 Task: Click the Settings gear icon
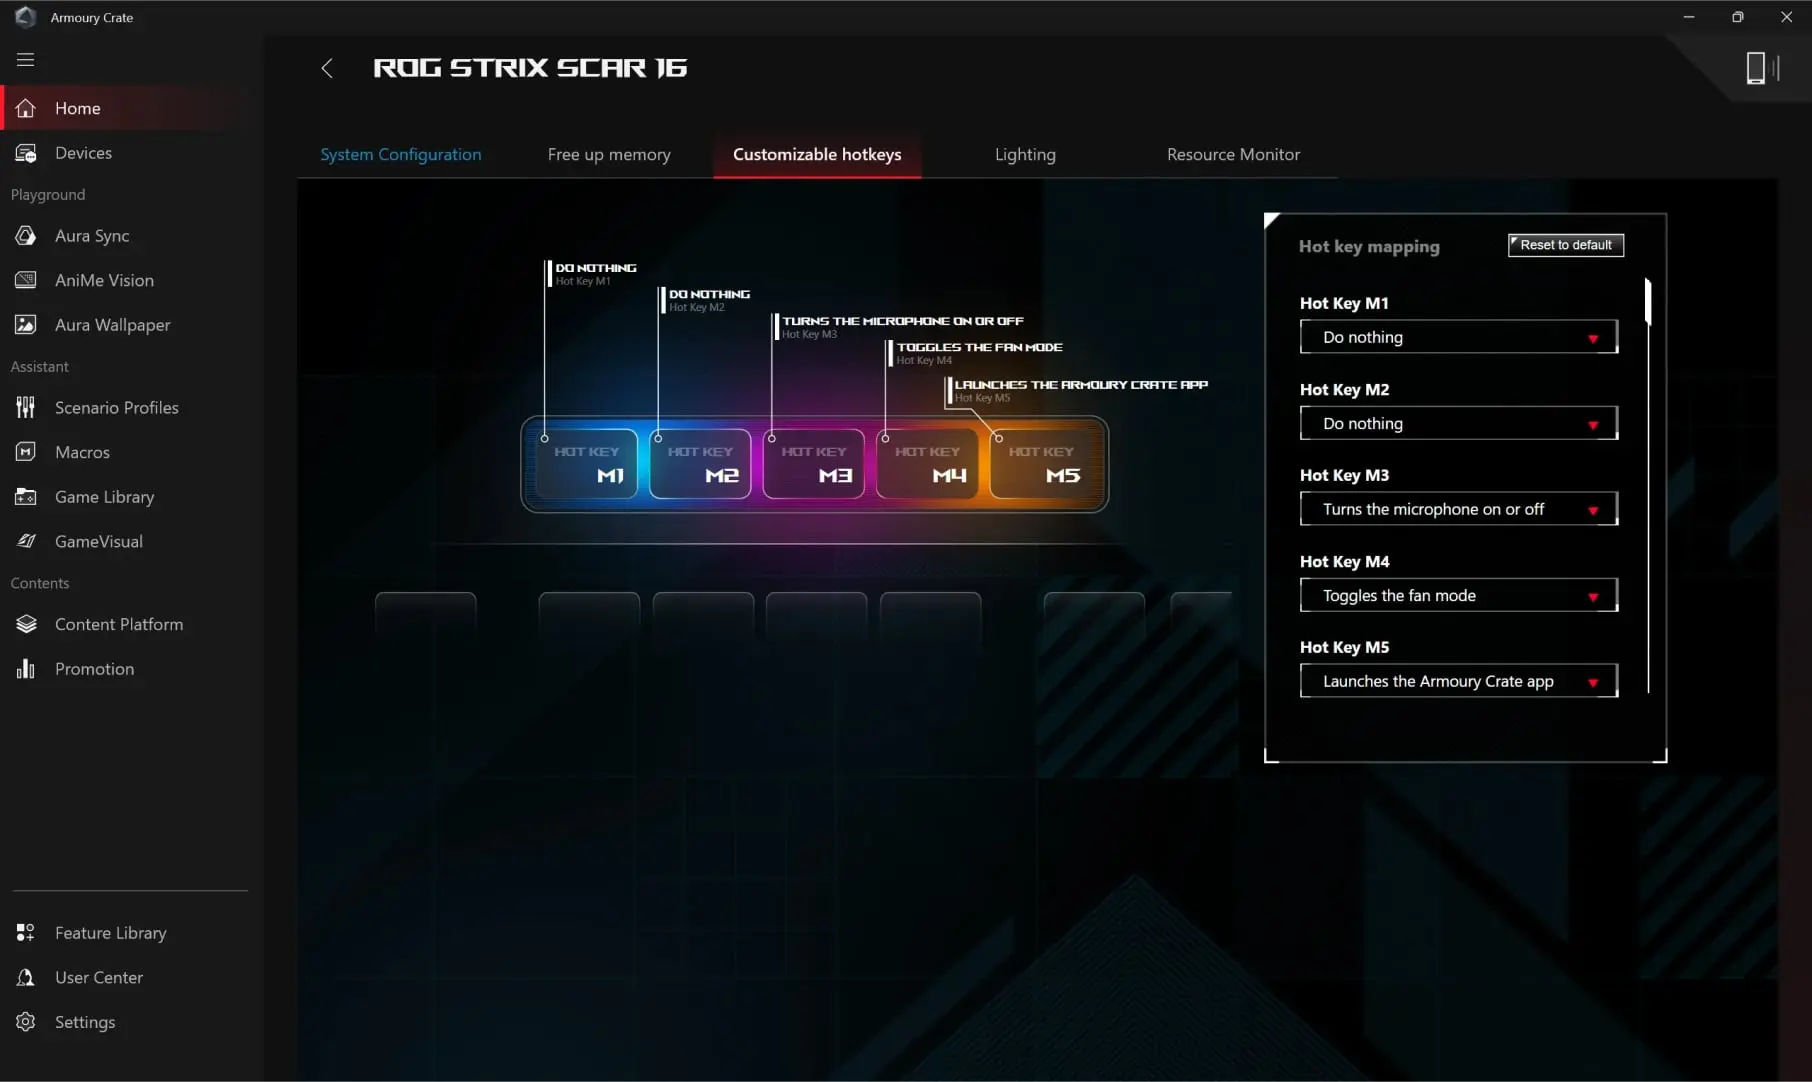click(26, 1022)
